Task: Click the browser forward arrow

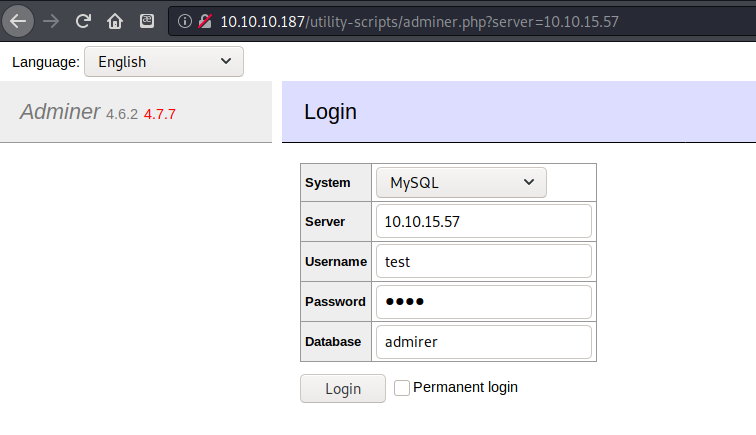Action: (x=51, y=20)
